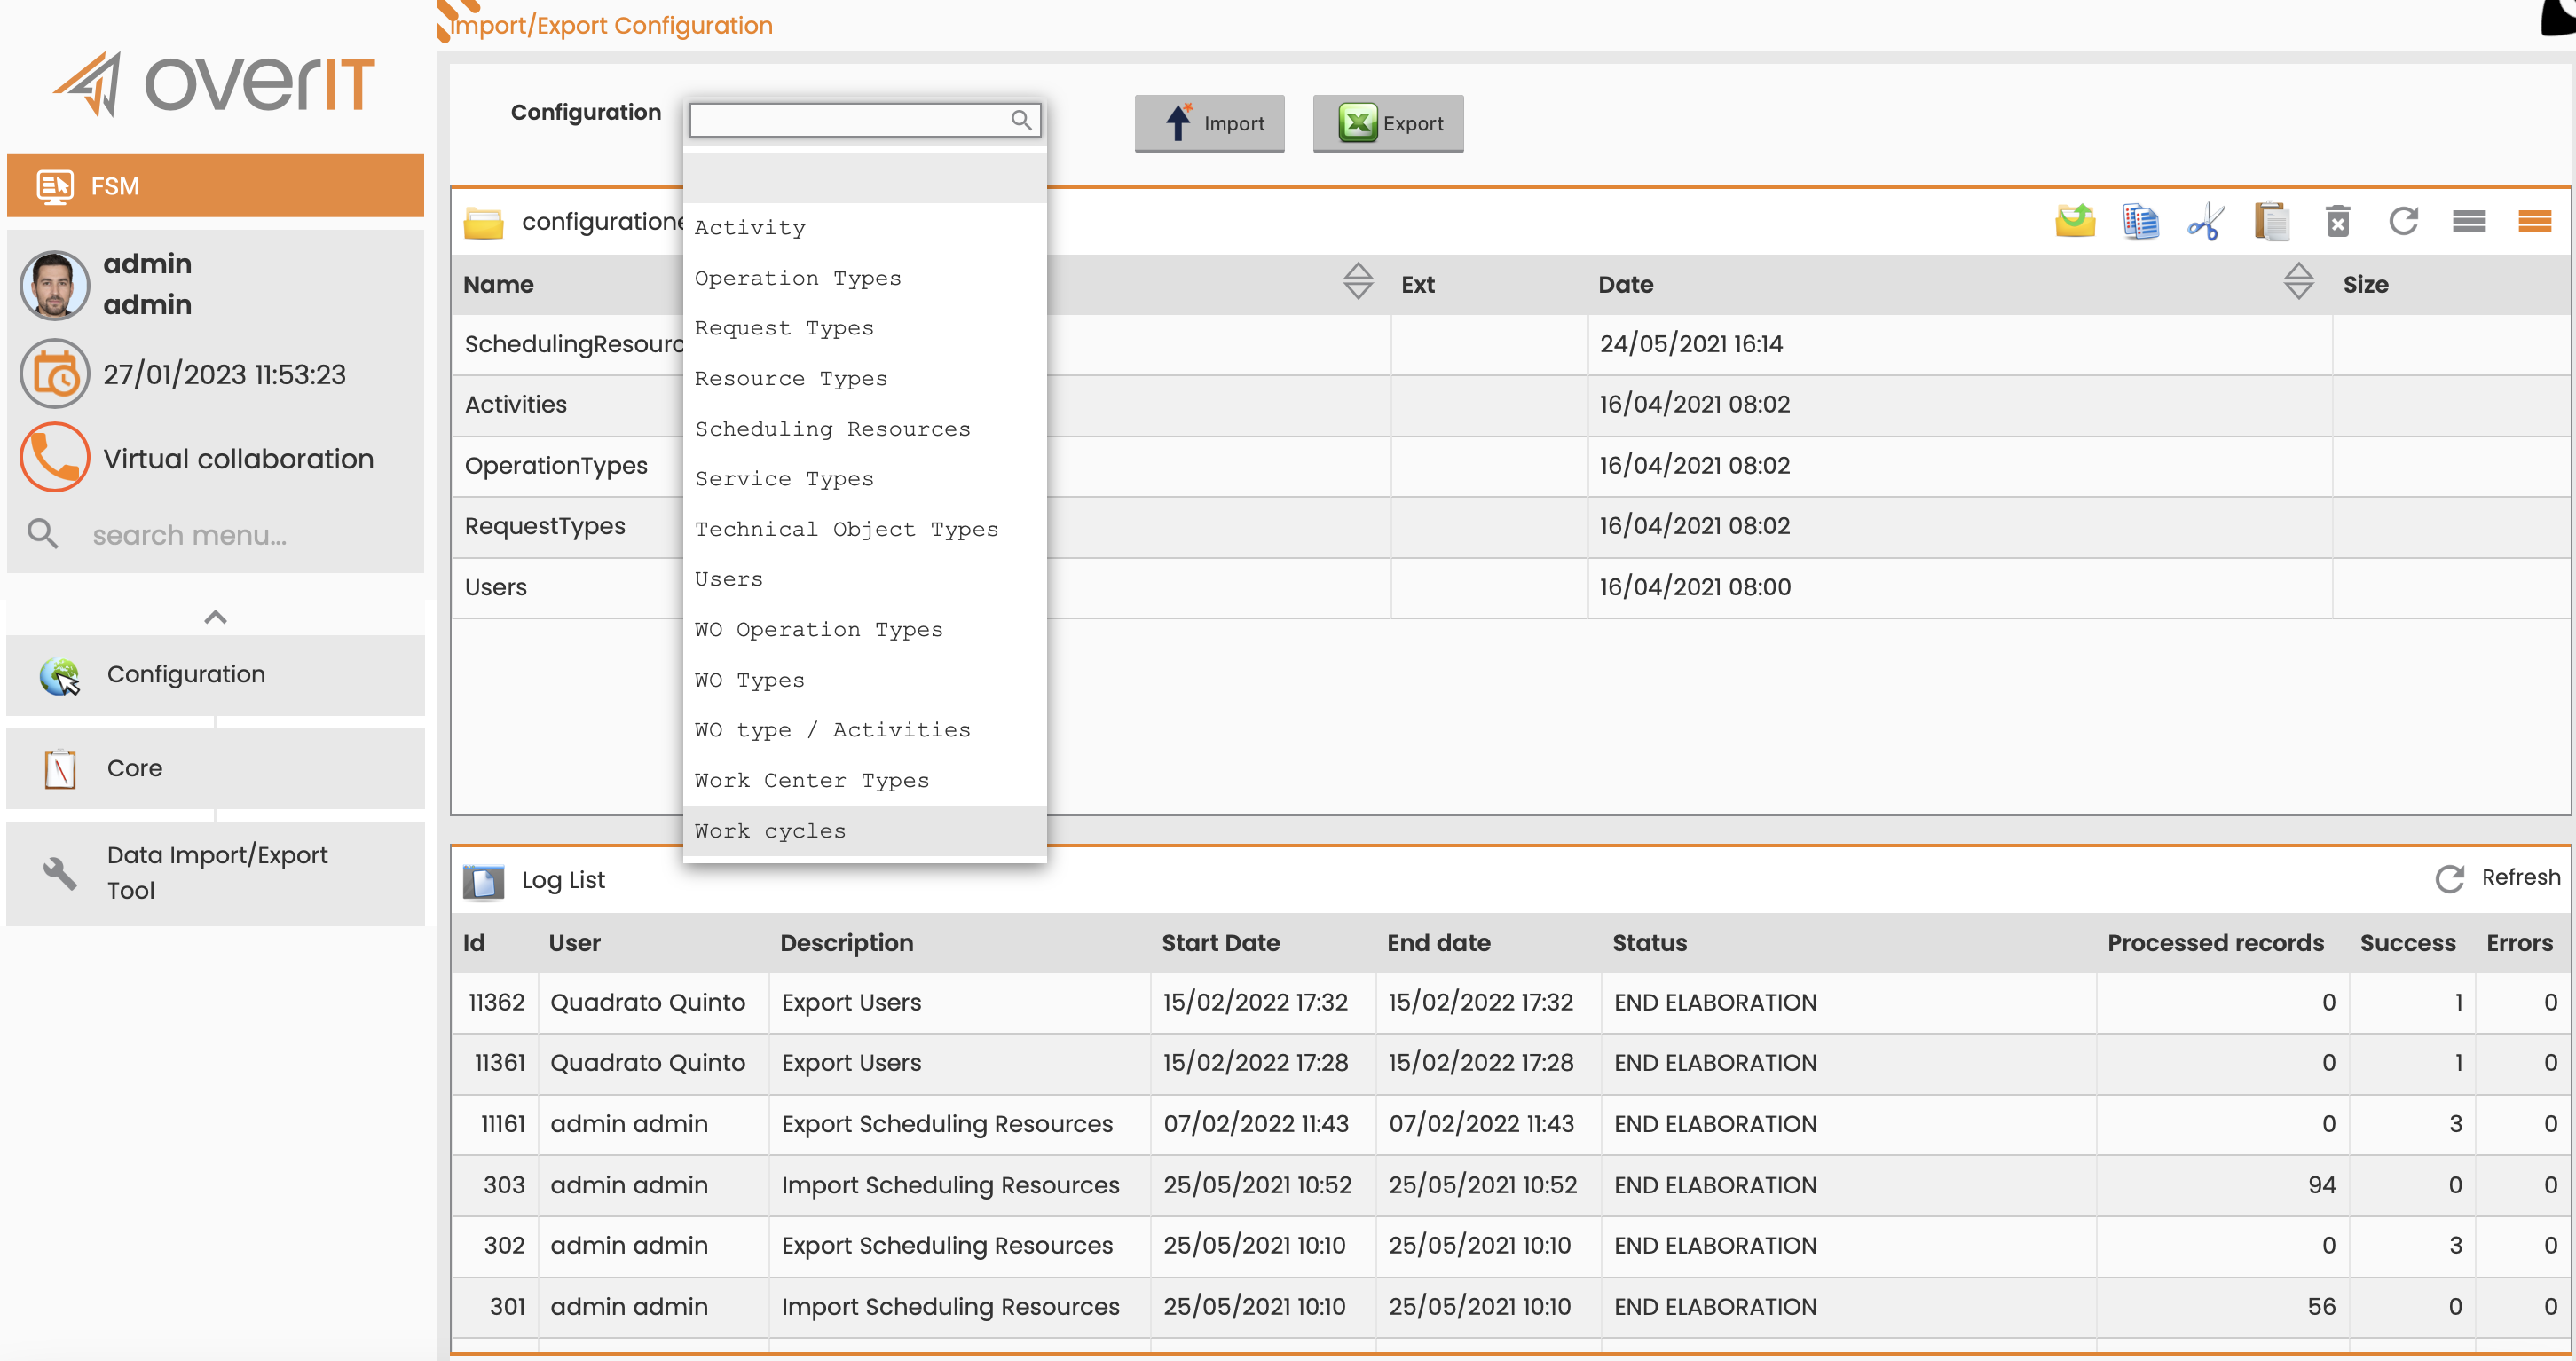
Task: Click the trash delete icon
Action: point(2337,221)
